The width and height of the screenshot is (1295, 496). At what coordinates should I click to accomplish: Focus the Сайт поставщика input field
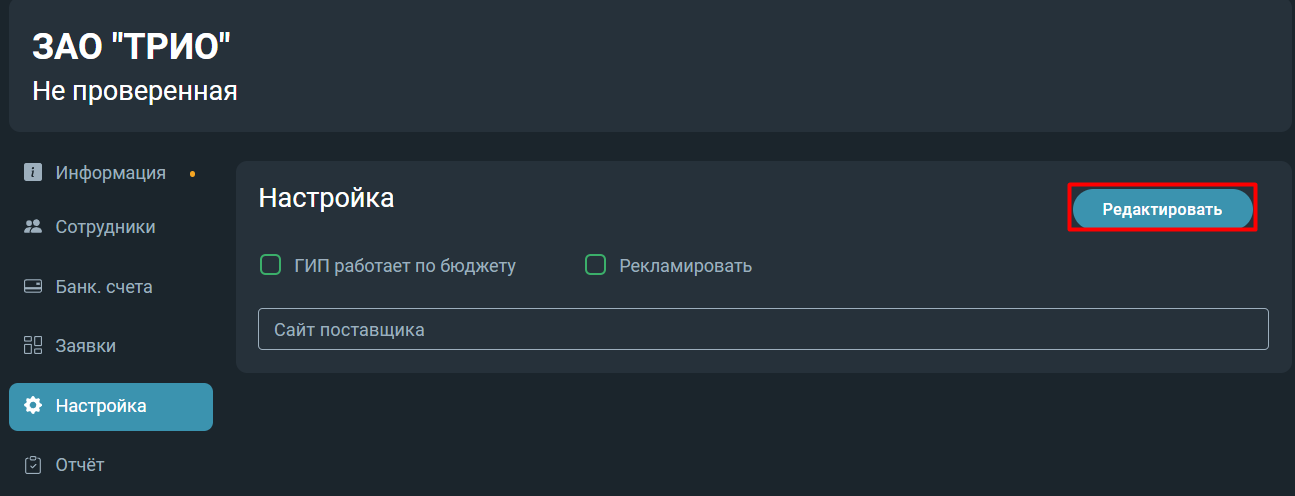click(763, 329)
